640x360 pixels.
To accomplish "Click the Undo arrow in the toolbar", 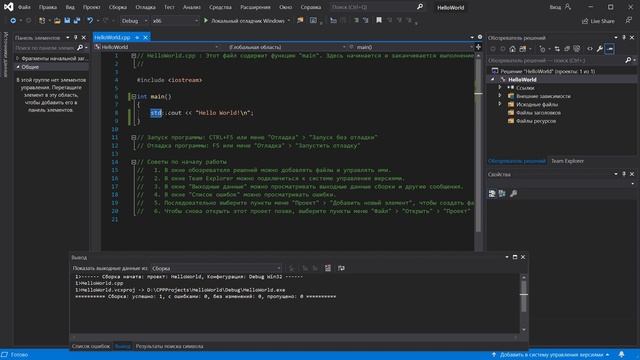I will [x=90, y=20].
